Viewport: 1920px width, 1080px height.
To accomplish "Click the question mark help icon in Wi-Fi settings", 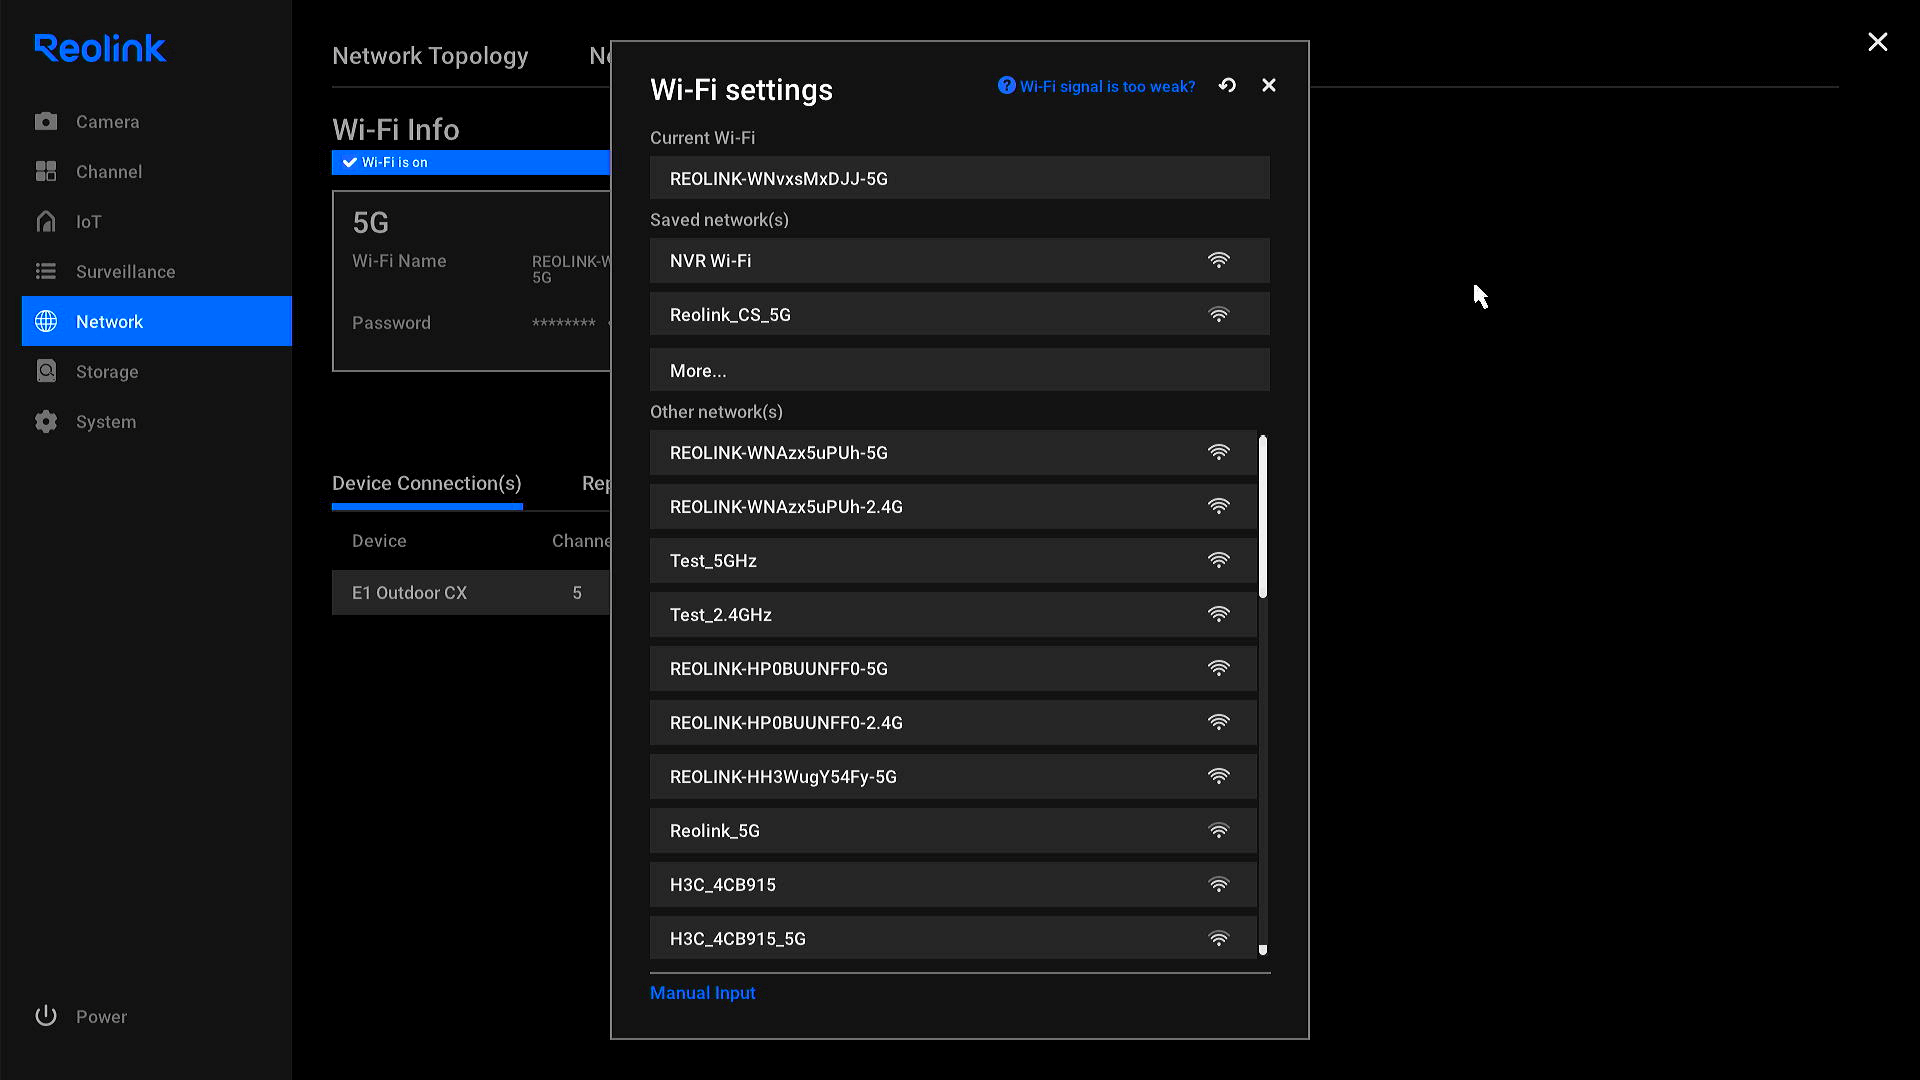I will (x=1006, y=86).
